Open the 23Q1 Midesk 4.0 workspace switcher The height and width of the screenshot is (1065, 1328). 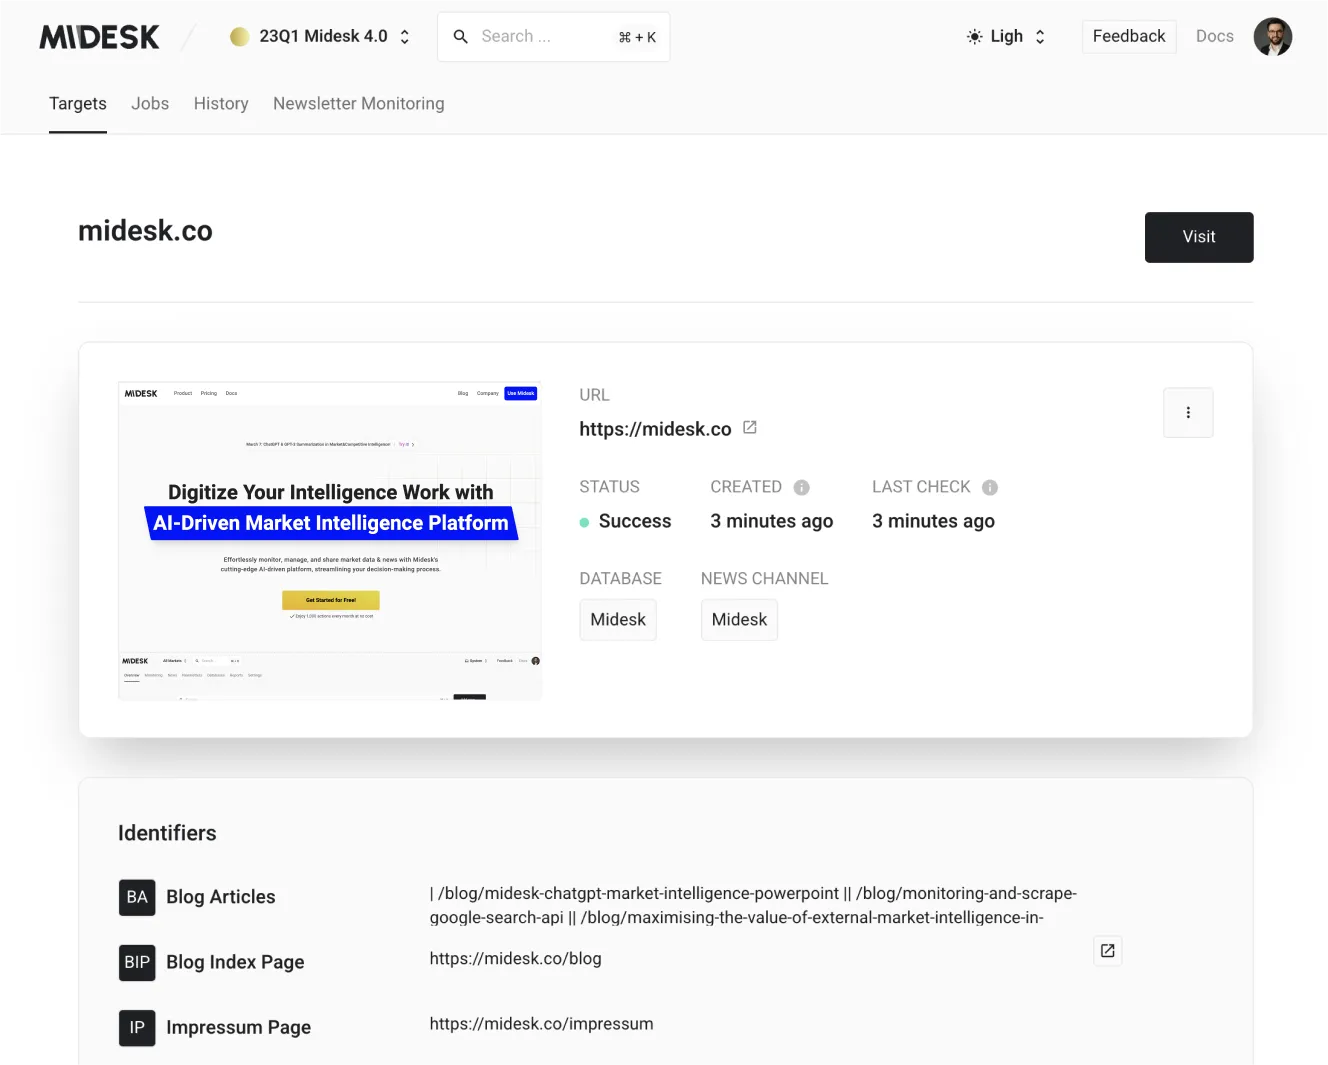click(320, 36)
